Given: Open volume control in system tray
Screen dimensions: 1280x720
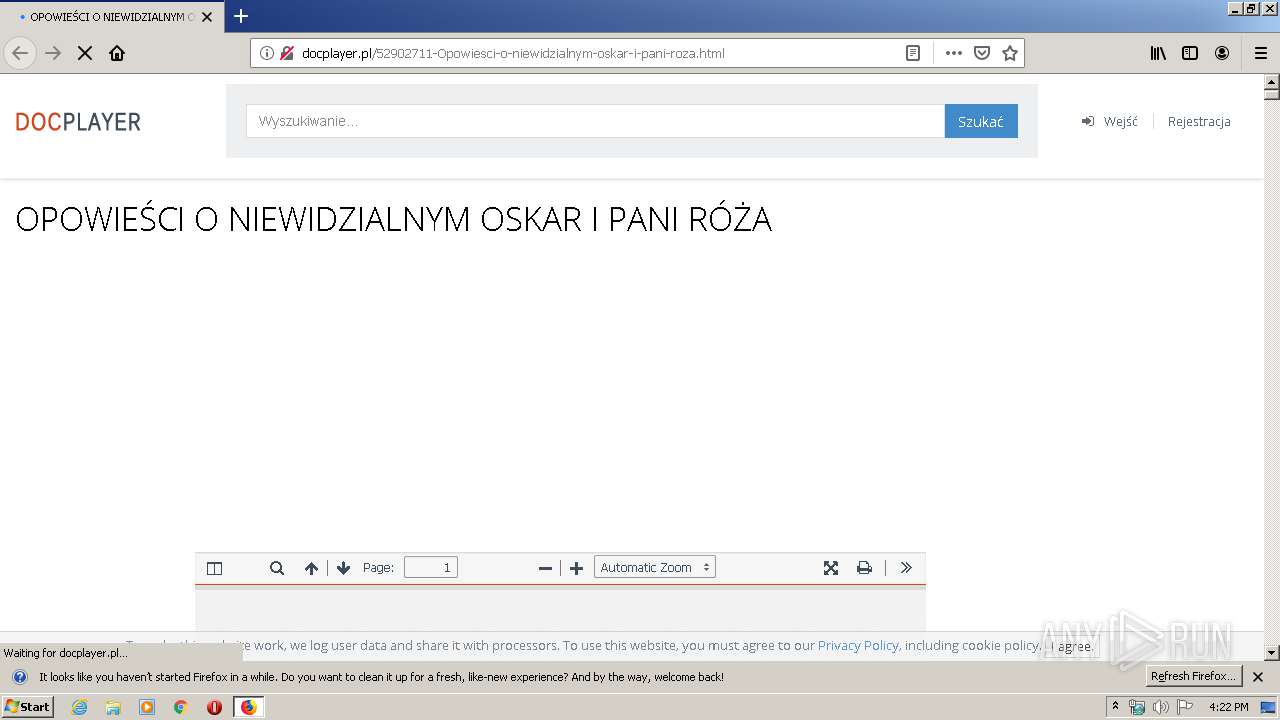Looking at the screenshot, I should click(1160, 707).
